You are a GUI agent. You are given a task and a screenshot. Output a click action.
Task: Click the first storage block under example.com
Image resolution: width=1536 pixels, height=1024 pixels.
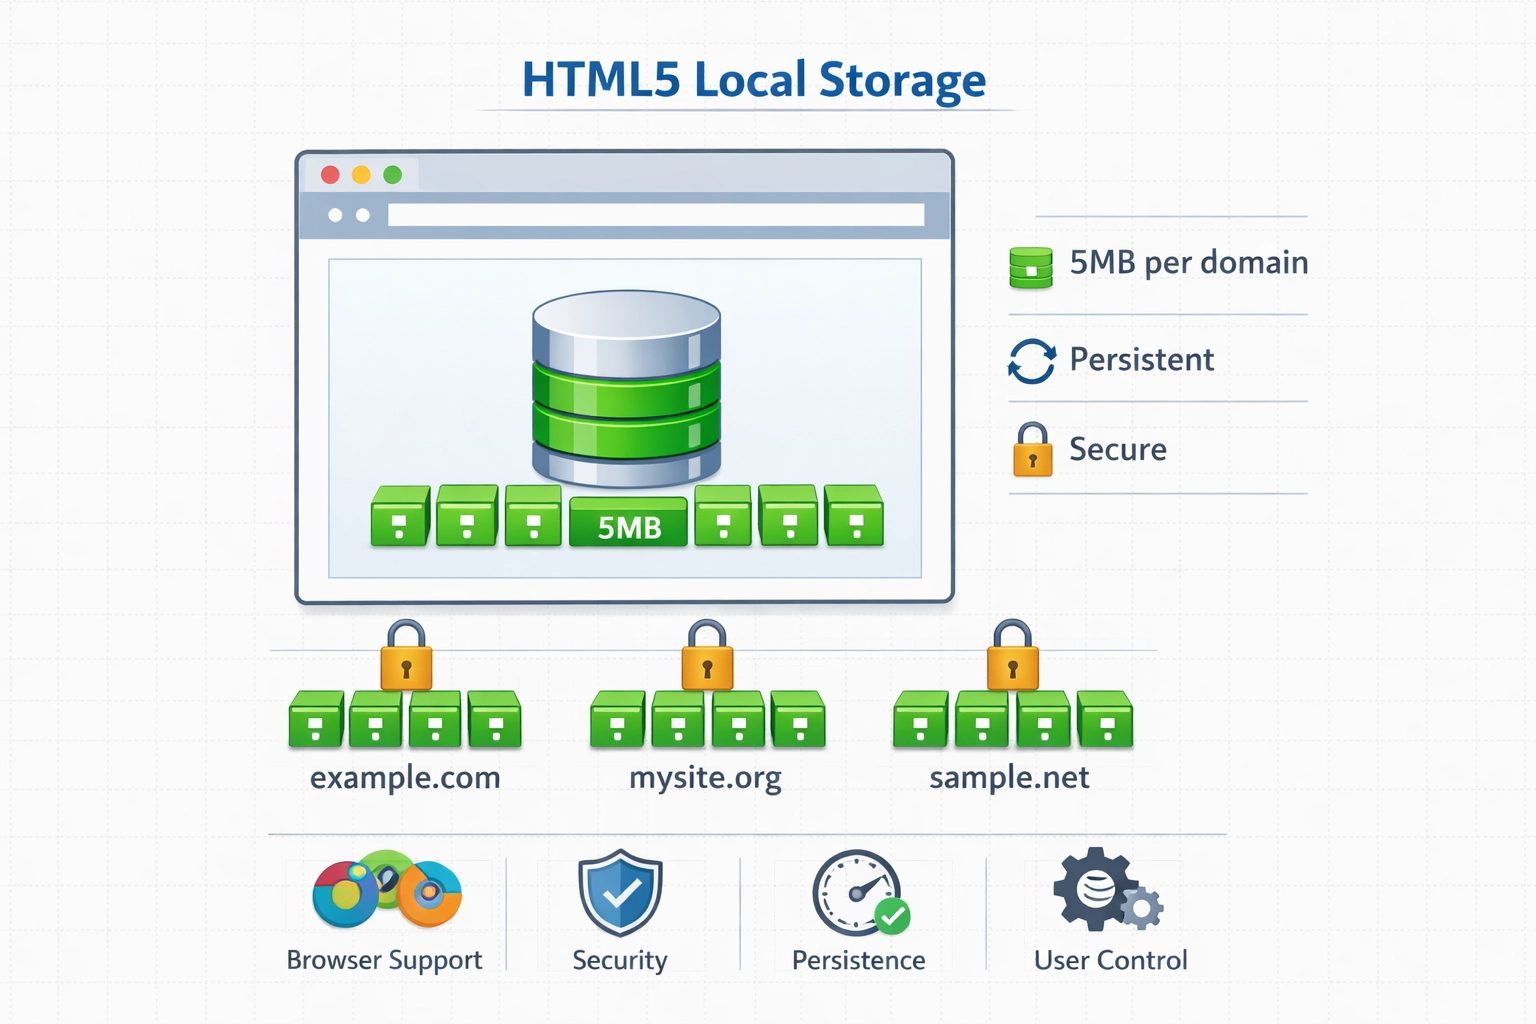tap(315, 719)
